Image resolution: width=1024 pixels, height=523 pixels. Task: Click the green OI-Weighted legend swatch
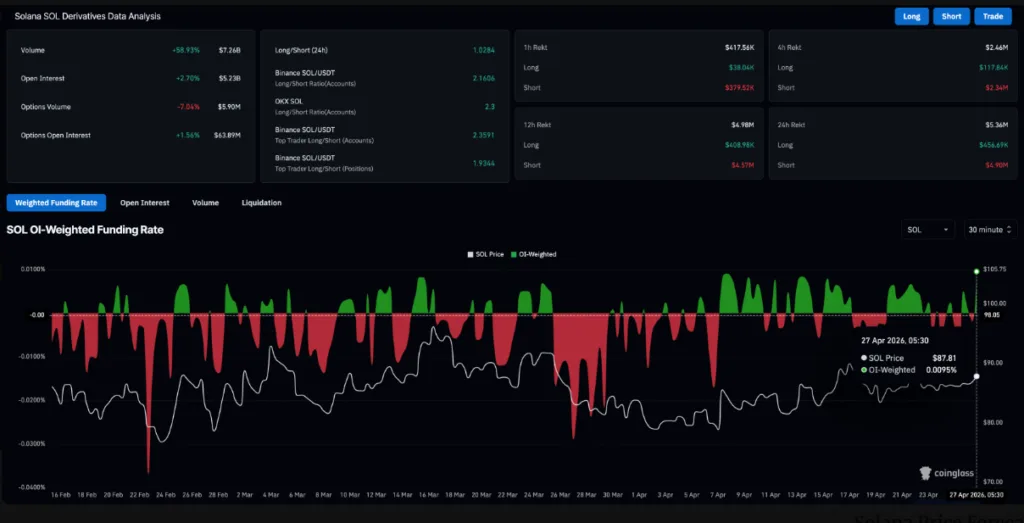[513, 254]
